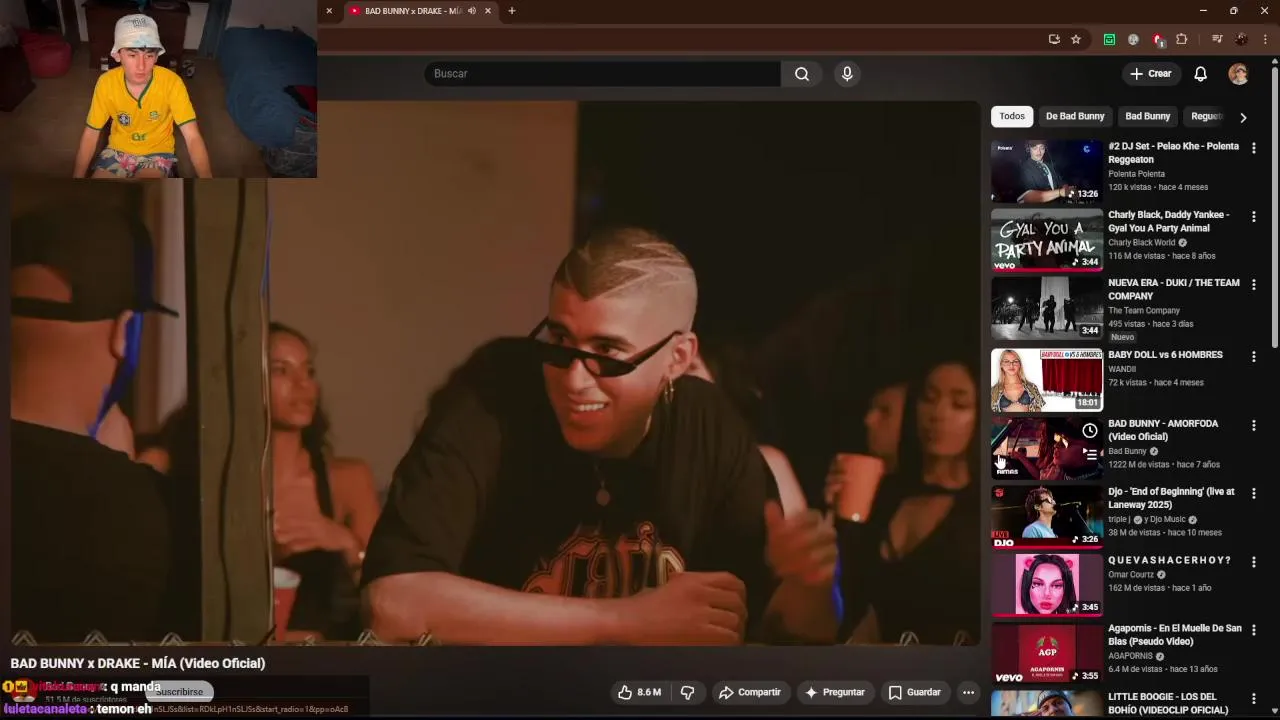This screenshot has width=1280, height=720.
Task: Click the install app icon in address bar
Action: 1054,39
